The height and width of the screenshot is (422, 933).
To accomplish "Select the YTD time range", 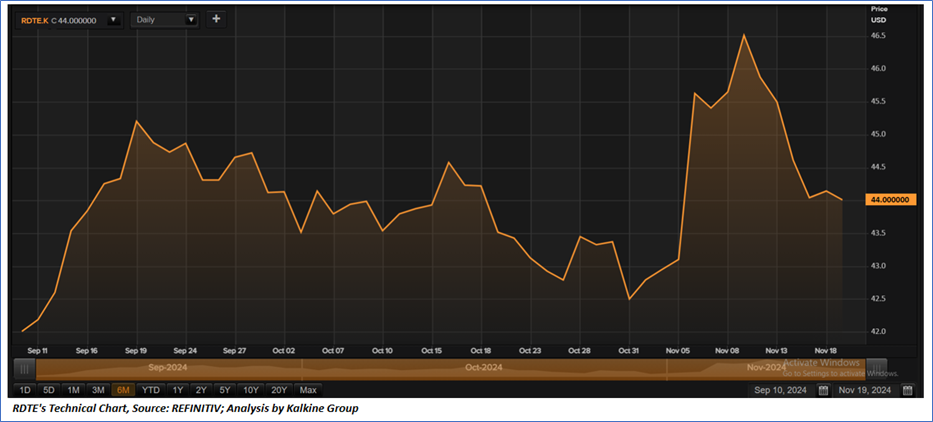I will click(x=151, y=390).
